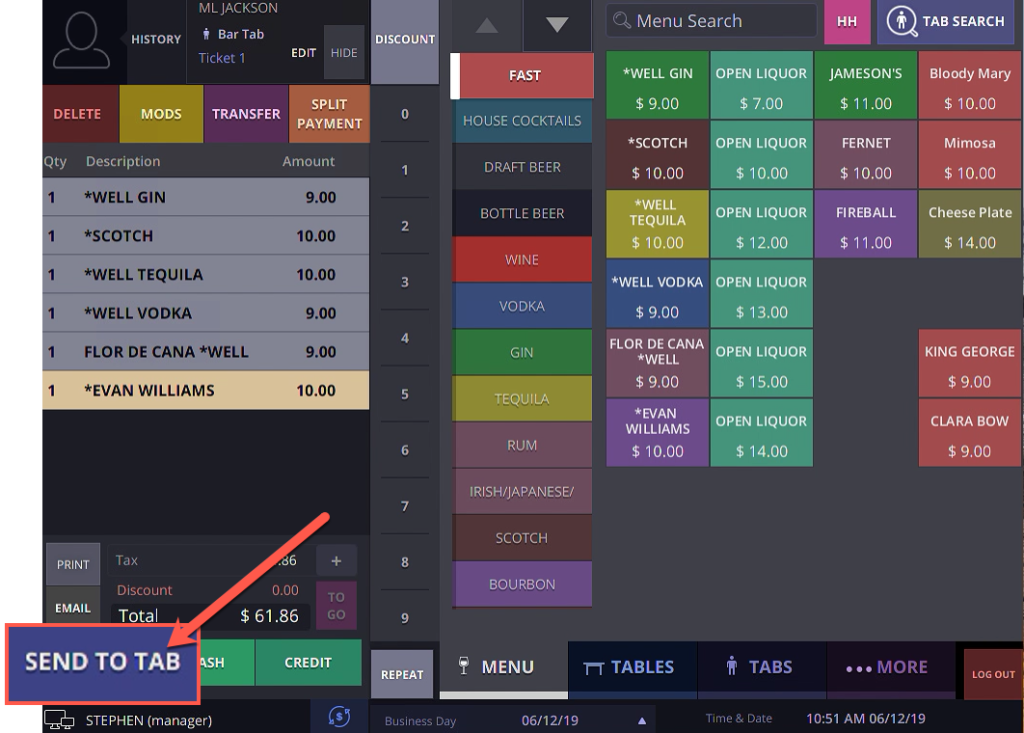Select the wine glass icon on MENU tab
Image resolution: width=1024 pixels, height=733 pixels.
(464, 667)
